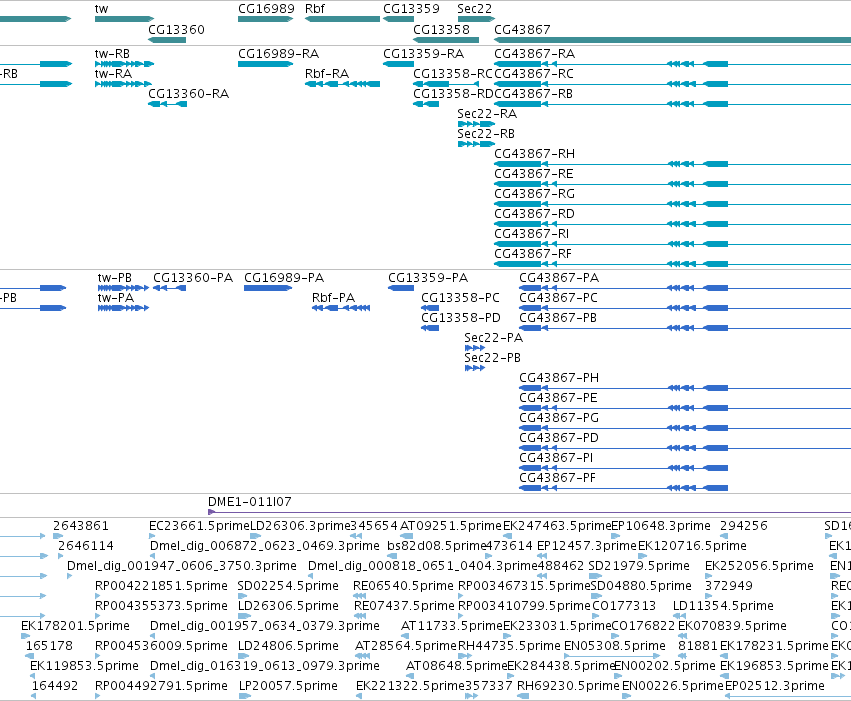Screen dimensions: 851x701
Task: Click EST EK178201.5prime
Action: coord(75,627)
